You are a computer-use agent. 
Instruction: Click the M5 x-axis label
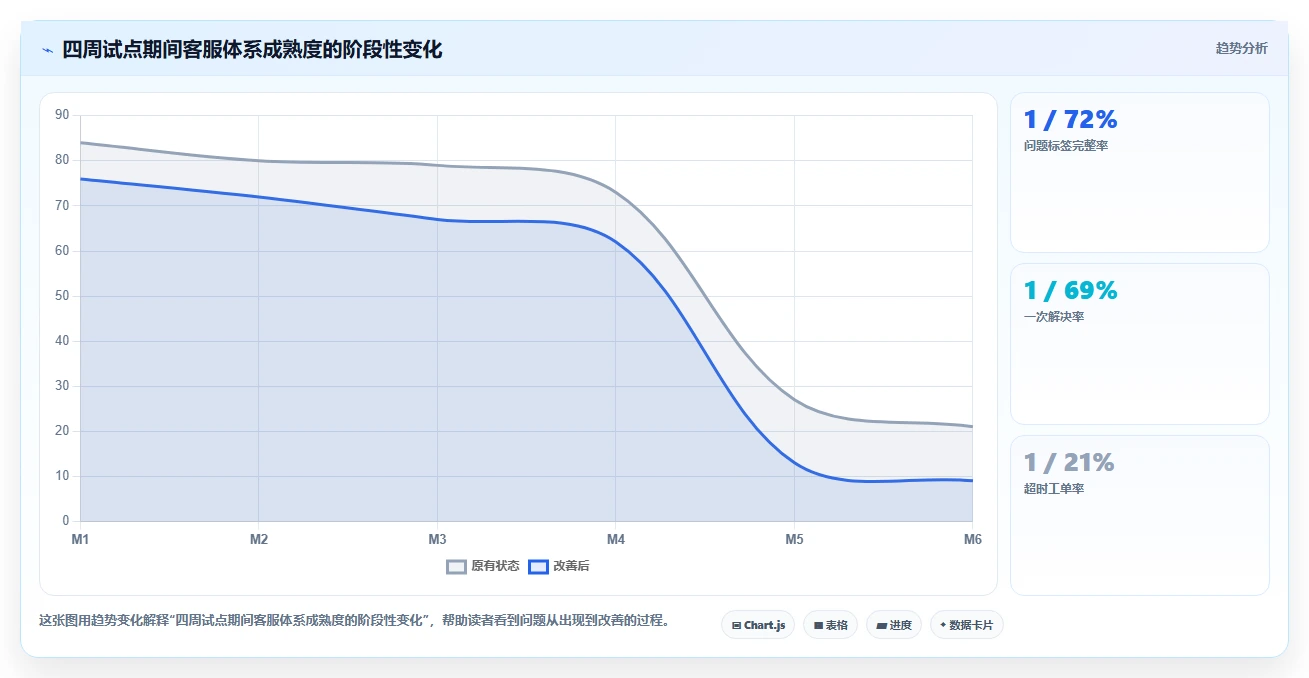794,539
